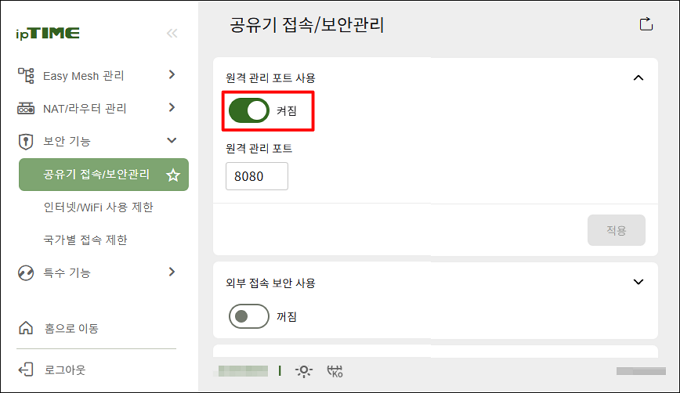
Task: Collapse sidebar with double-chevron icon
Action: coord(172,33)
